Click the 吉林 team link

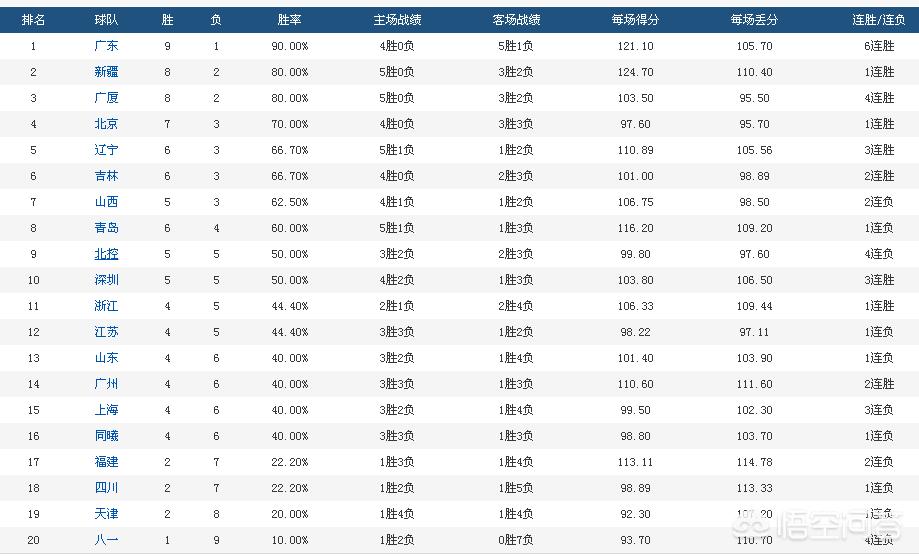(107, 176)
